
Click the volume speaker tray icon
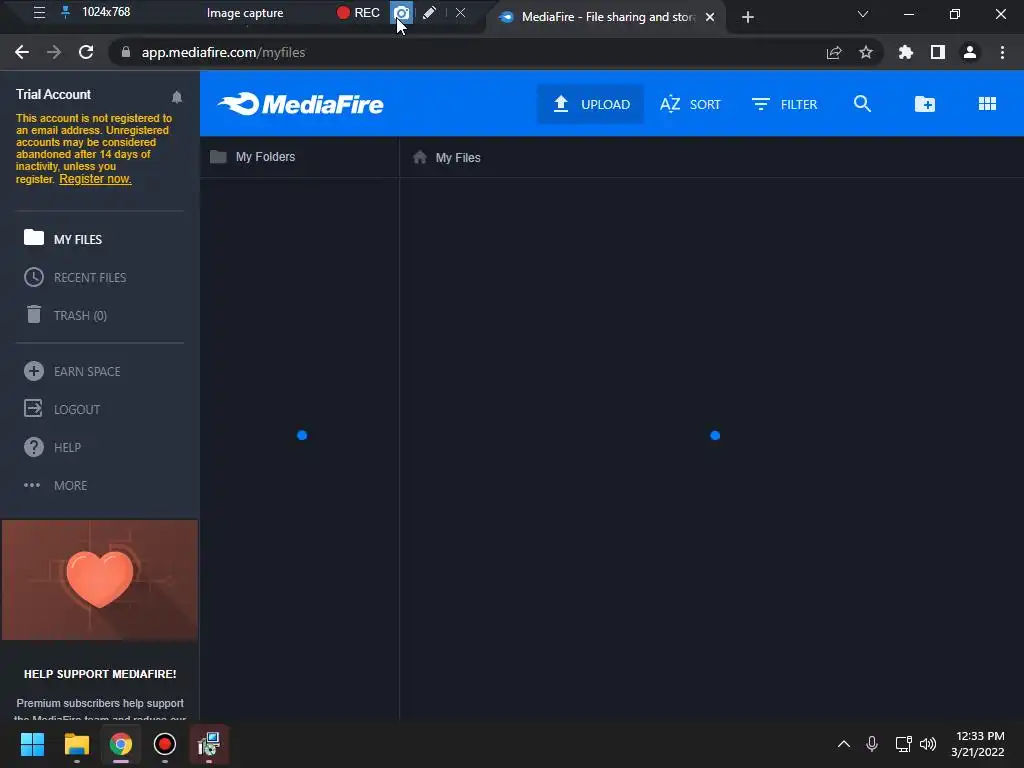point(927,744)
